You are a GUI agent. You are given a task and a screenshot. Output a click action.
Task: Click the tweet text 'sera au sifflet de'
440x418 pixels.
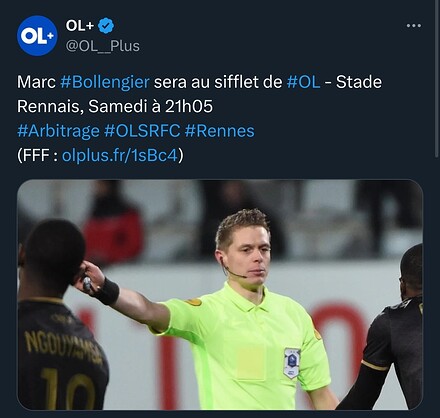(218, 82)
